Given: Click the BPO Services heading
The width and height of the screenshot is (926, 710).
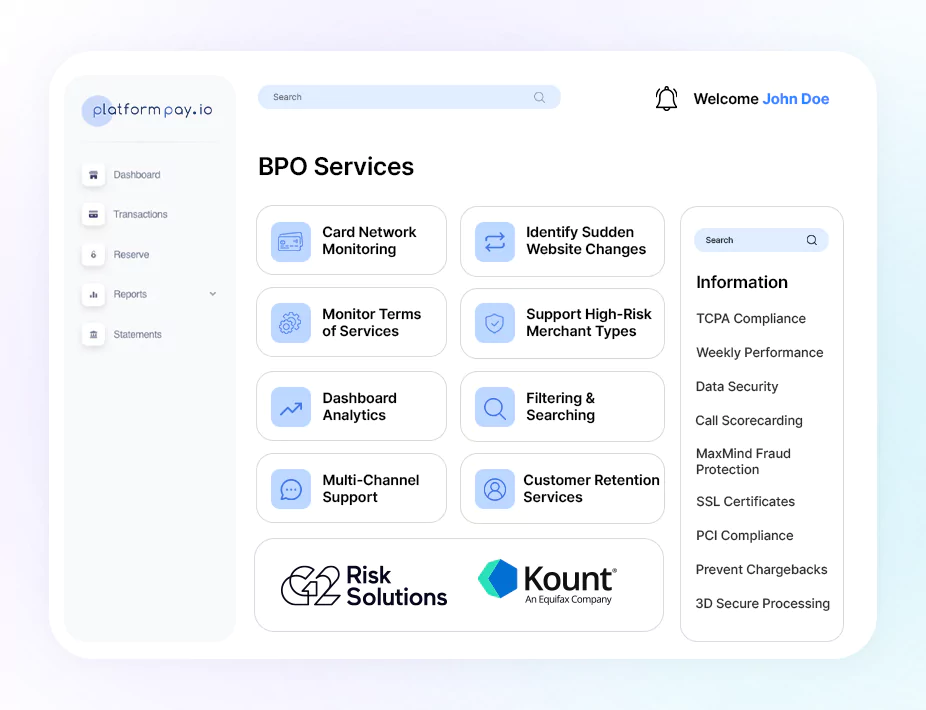Looking at the screenshot, I should pyautogui.click(x=336, y=167).
